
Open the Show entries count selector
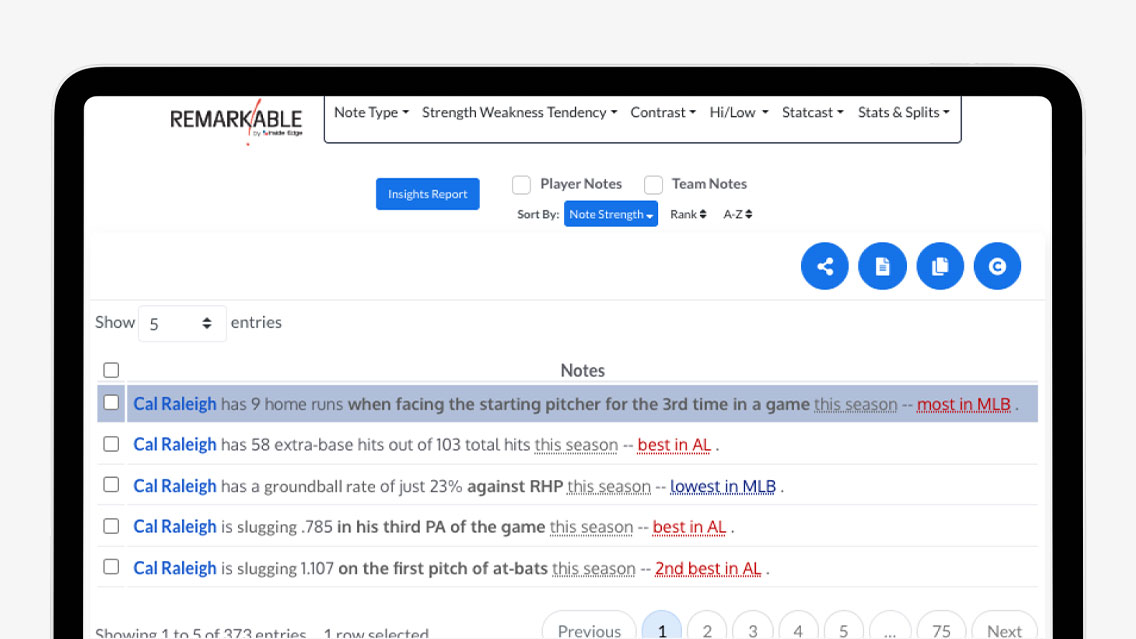click(182, 323)
